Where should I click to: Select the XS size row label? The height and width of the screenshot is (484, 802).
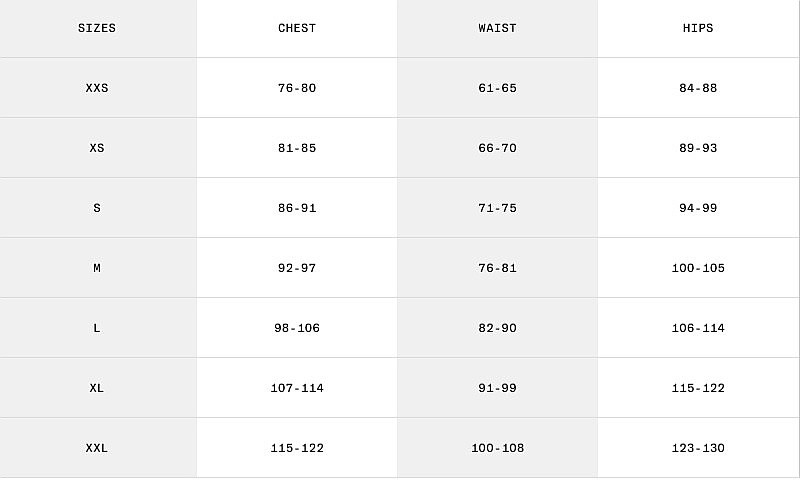pyautogui.click(x=97, y=148)
